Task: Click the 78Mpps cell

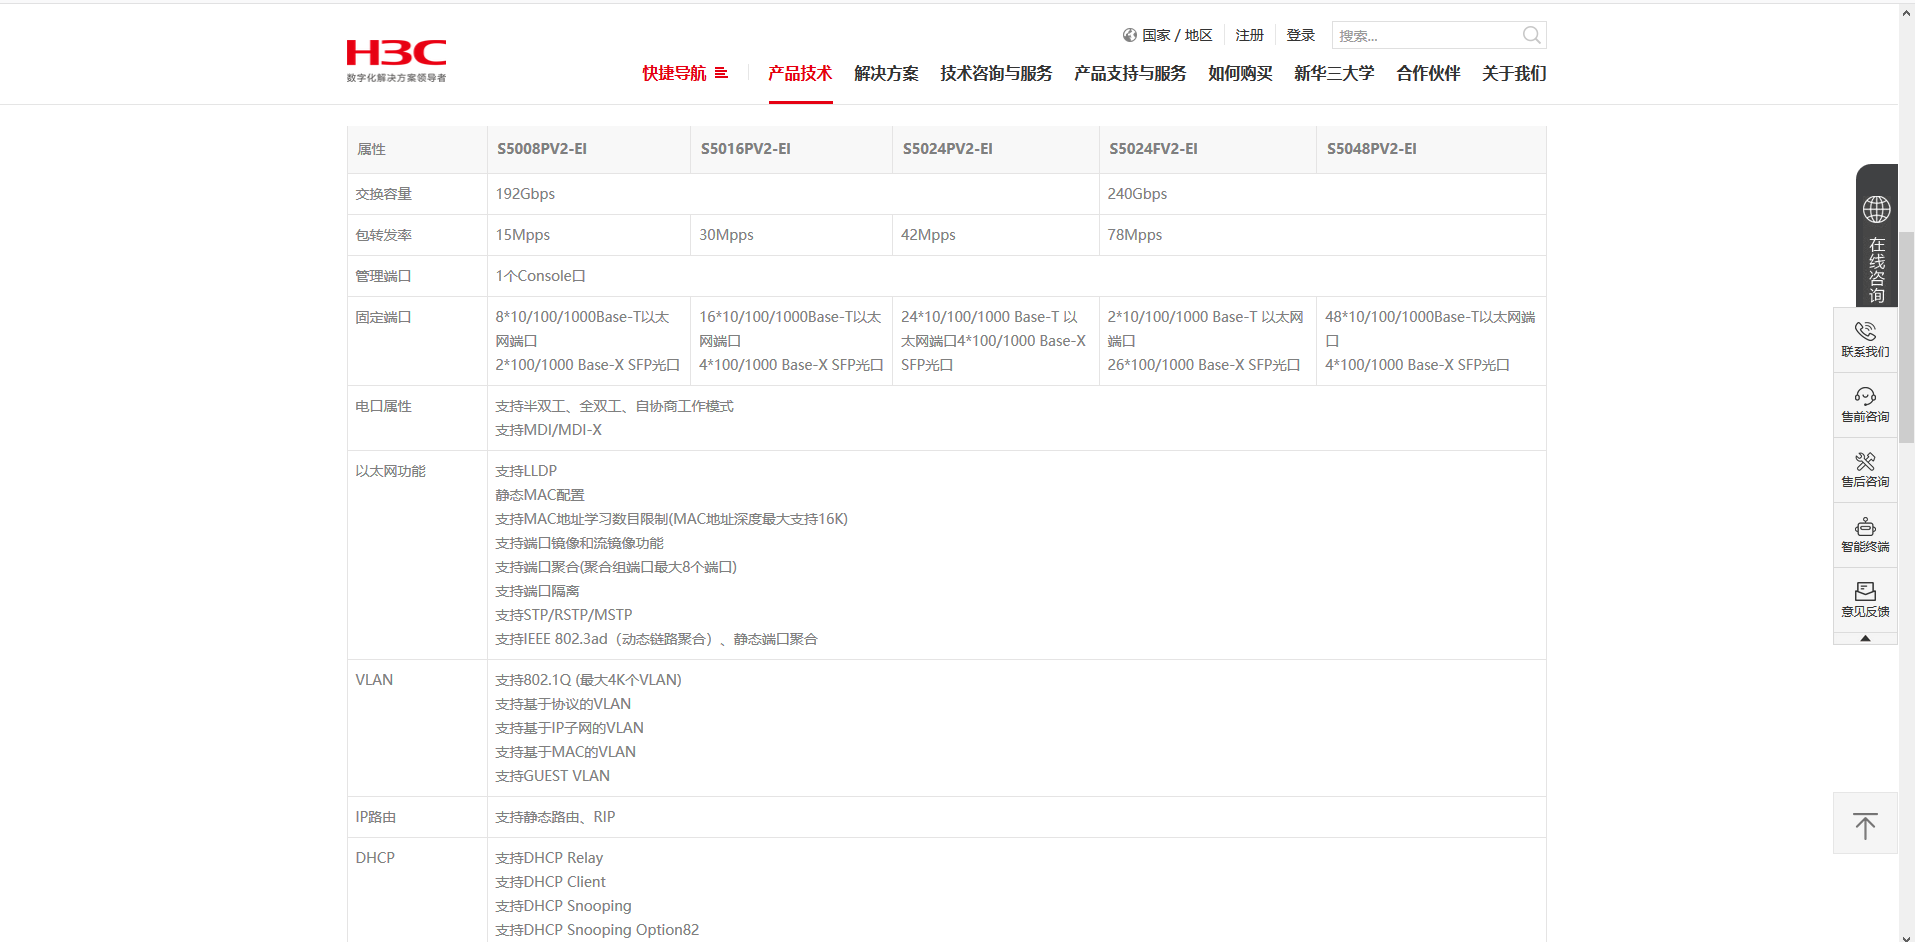Action: click(1322, 235)
